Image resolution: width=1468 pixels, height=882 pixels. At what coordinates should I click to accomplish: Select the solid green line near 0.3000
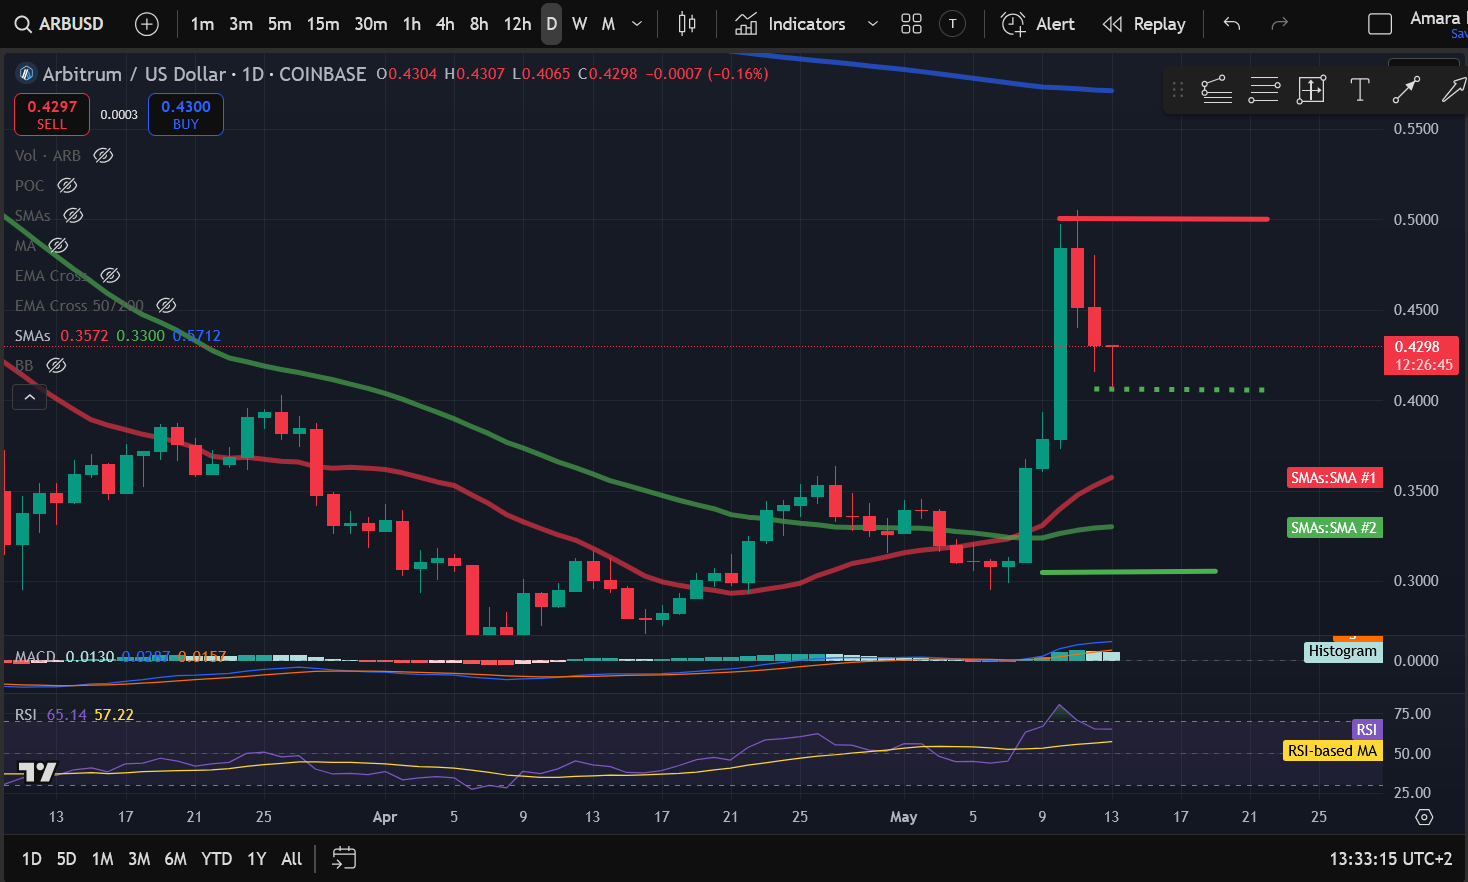pos(1129,572)
